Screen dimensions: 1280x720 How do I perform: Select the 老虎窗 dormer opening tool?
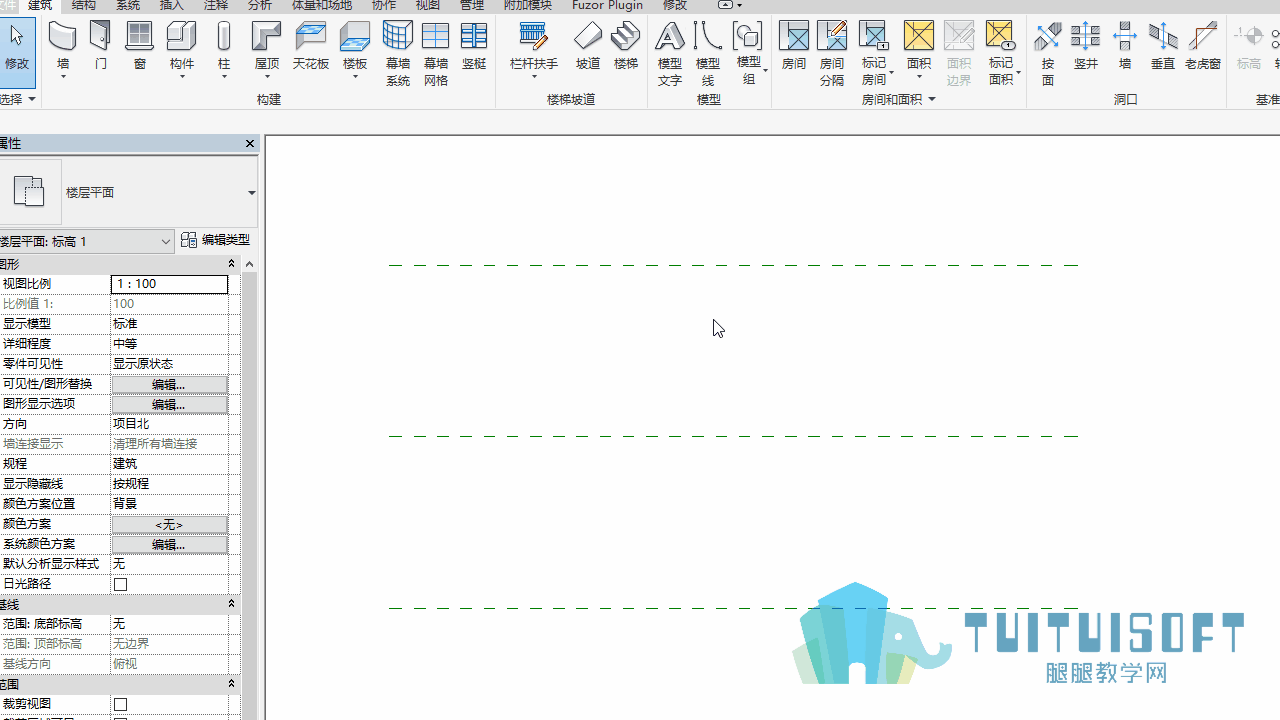click(1203, 46)
